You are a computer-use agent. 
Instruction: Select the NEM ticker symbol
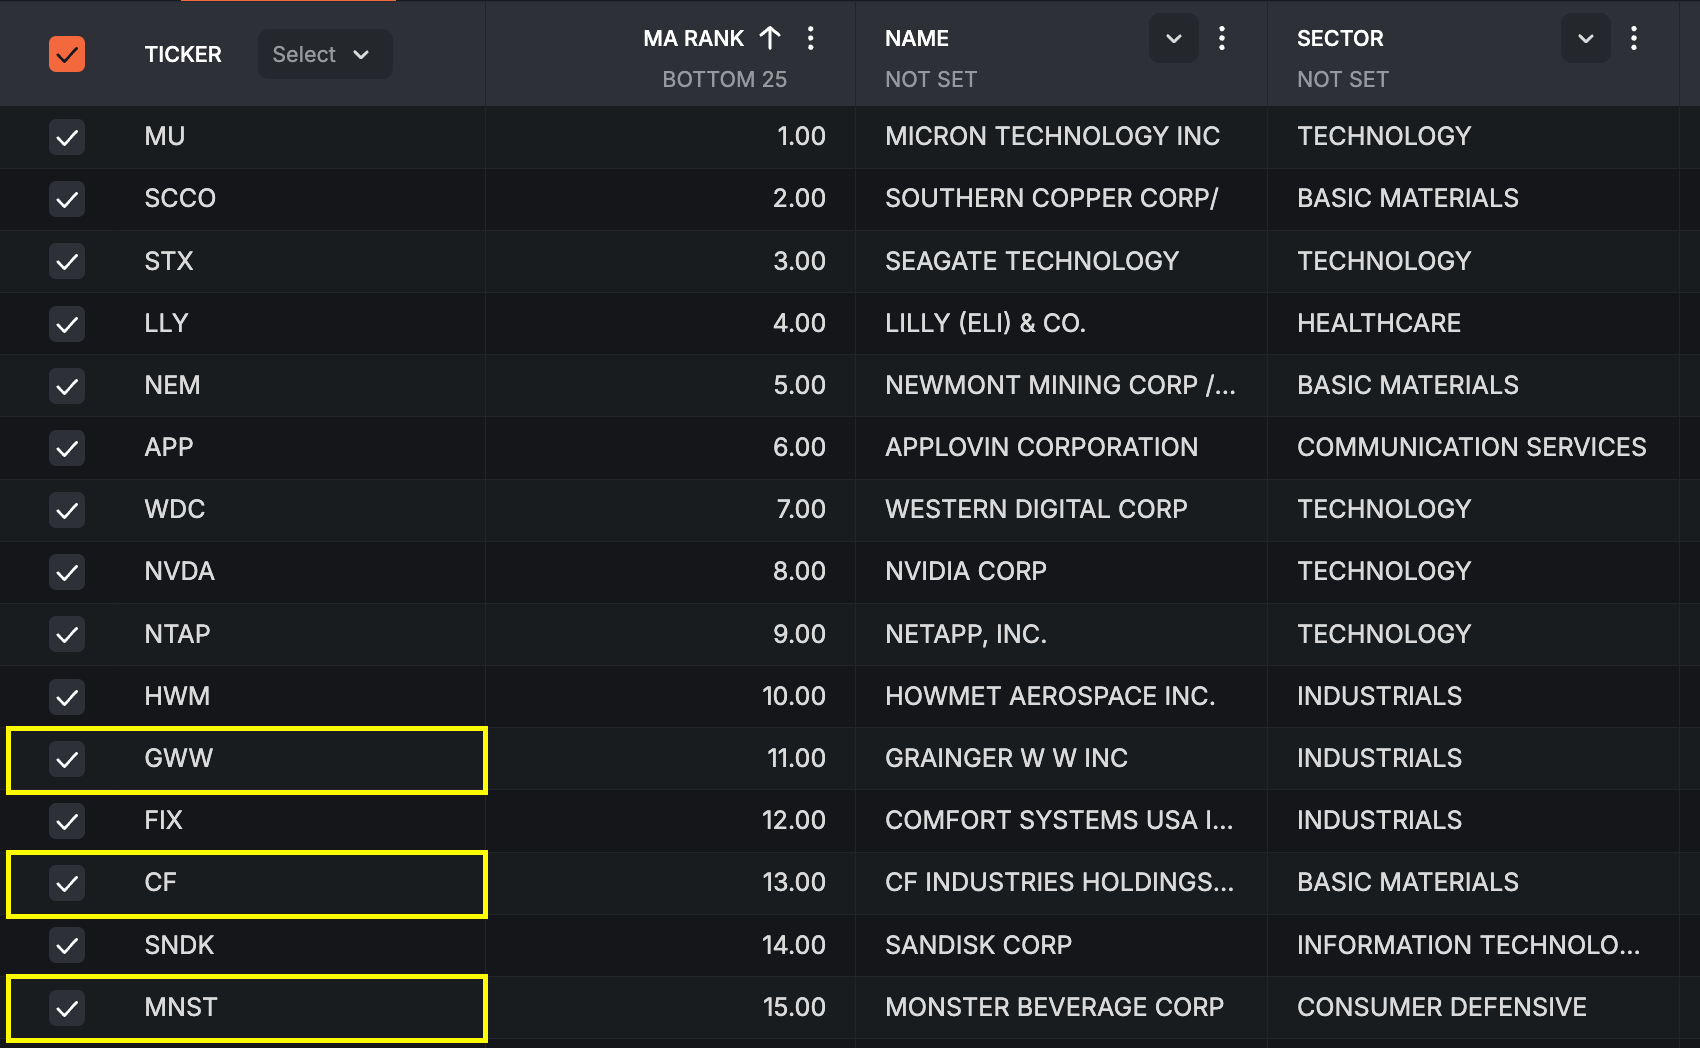pyautogui.click(x=172, y=385)
